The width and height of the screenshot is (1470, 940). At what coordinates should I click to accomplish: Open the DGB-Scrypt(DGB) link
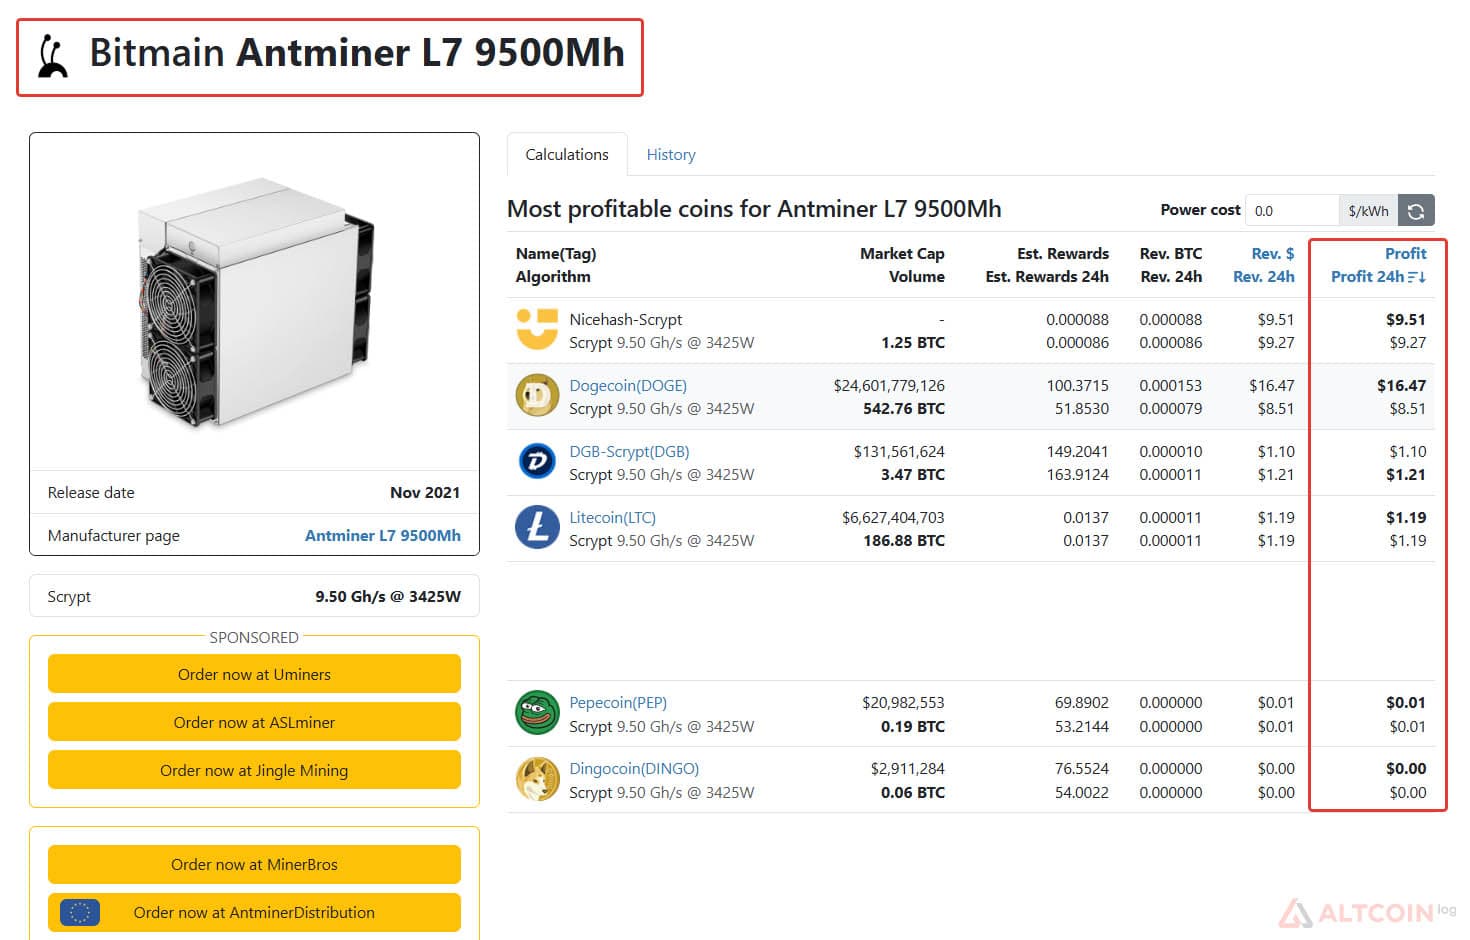[x=629, y=451]
